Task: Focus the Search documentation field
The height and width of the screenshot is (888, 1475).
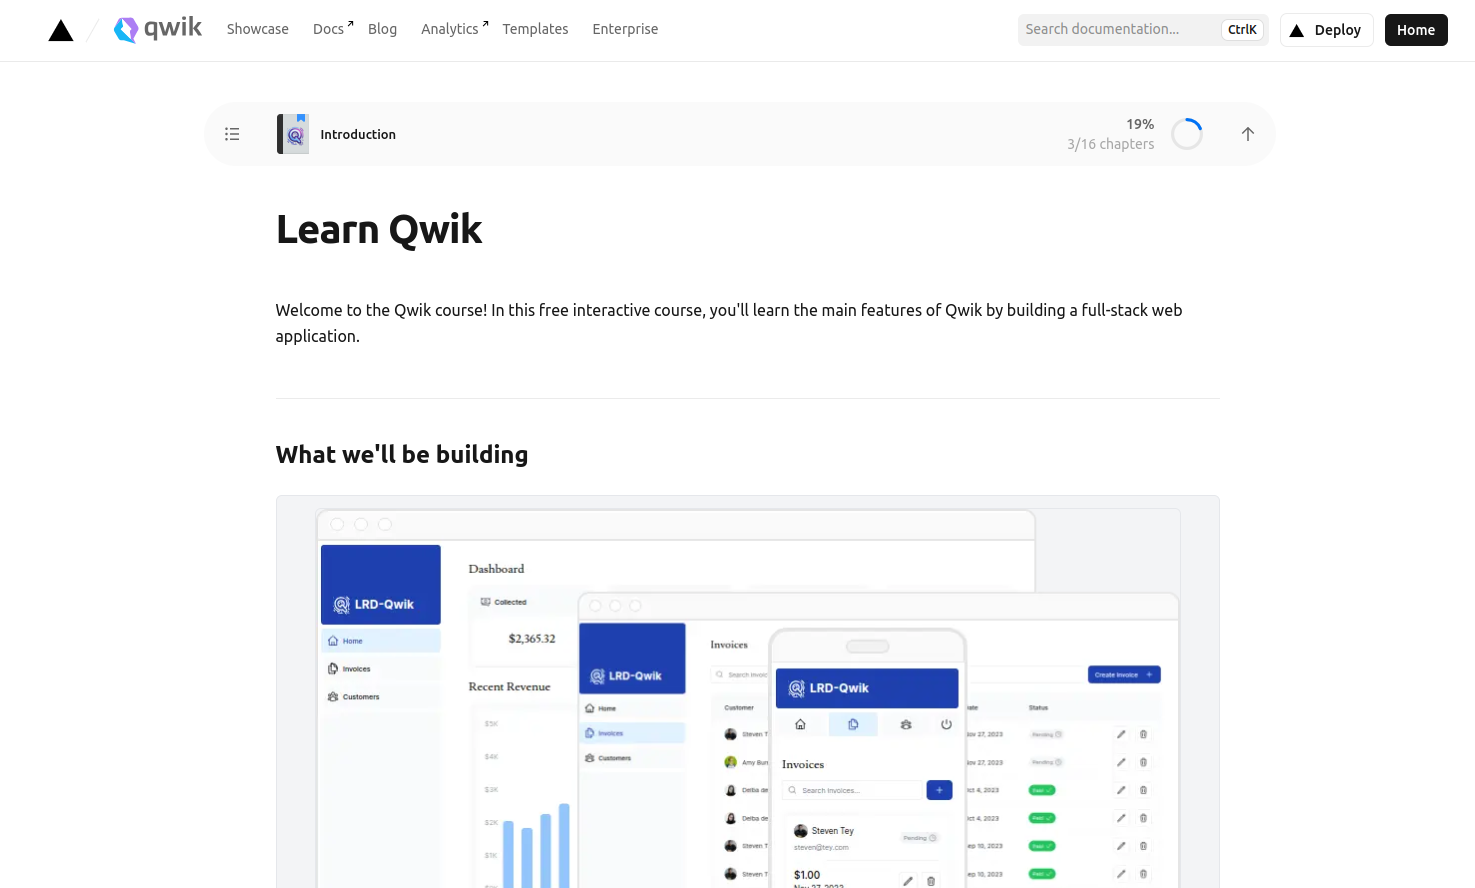Action: pyautogui.click(x=1143, y=30)
